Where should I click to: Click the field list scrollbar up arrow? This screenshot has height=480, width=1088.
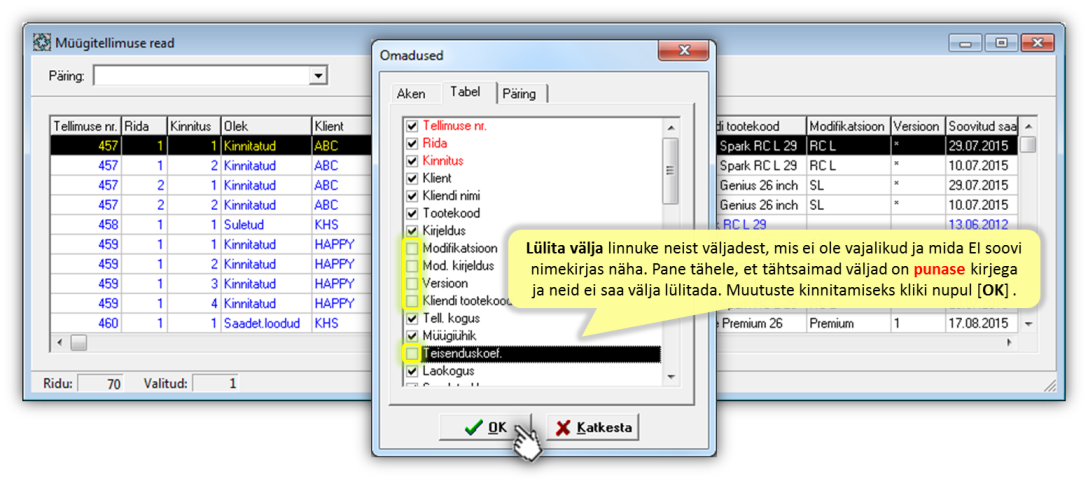(x=670, y=127)
